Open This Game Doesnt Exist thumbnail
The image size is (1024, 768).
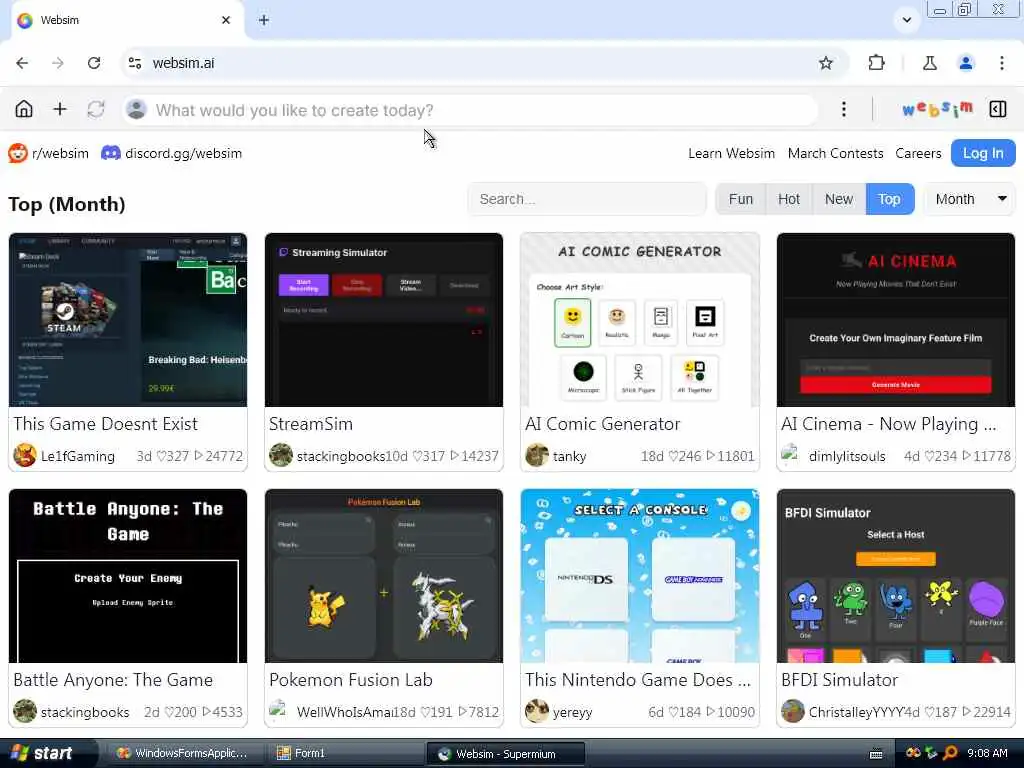[x=128, y=319]
